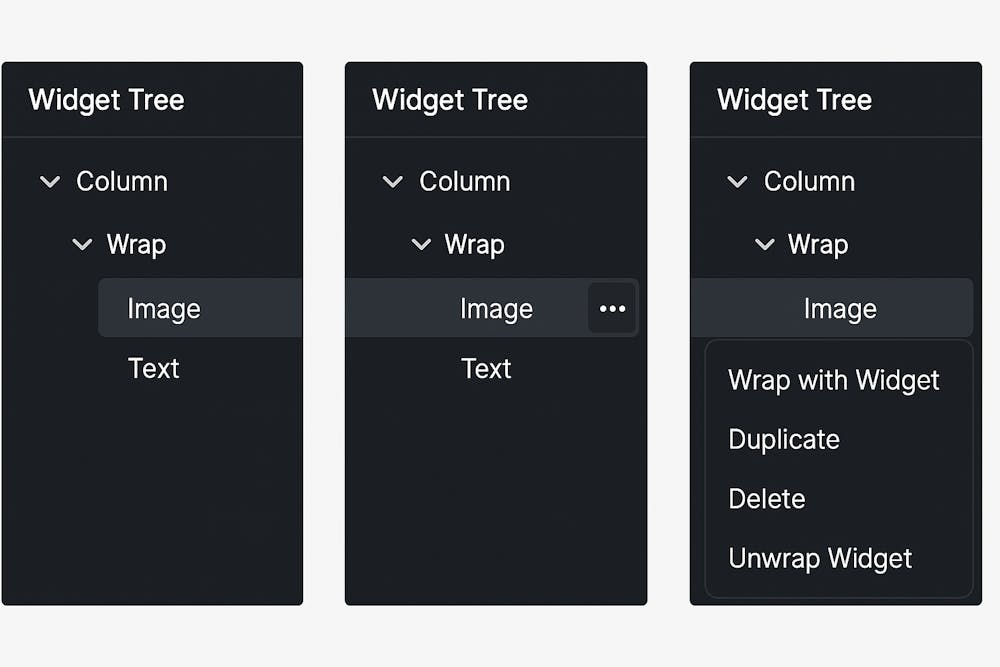1000x667 pixels.
Task: Collapse Wrap chevron in panel lacking menu and dots
Action: tap(82, 245)
